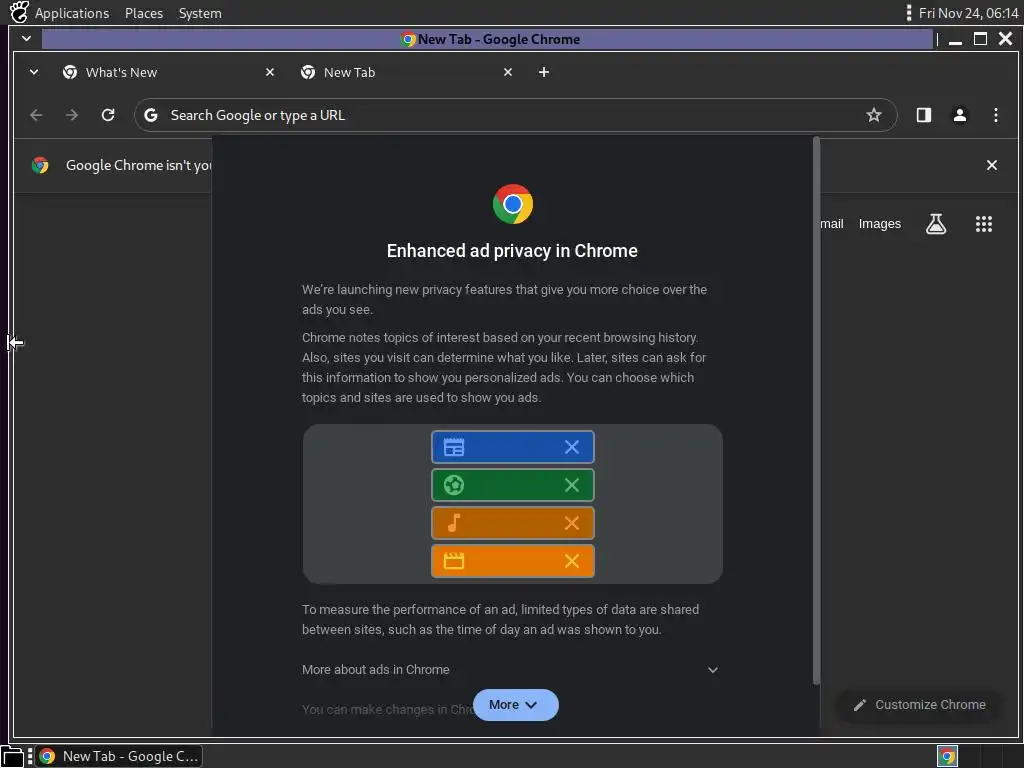Open the side panel icon
This screenshot has height=768, width=1024.
(x=923, y=115)
